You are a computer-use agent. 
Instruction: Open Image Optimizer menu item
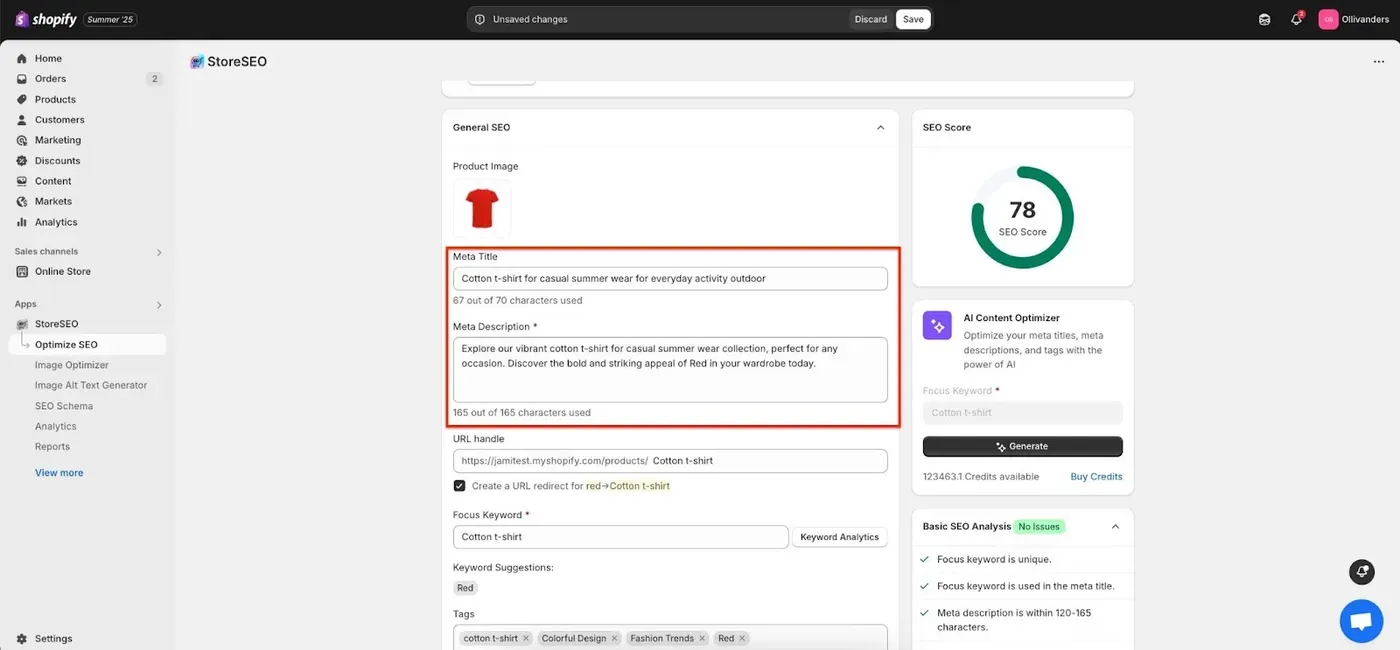72,365
